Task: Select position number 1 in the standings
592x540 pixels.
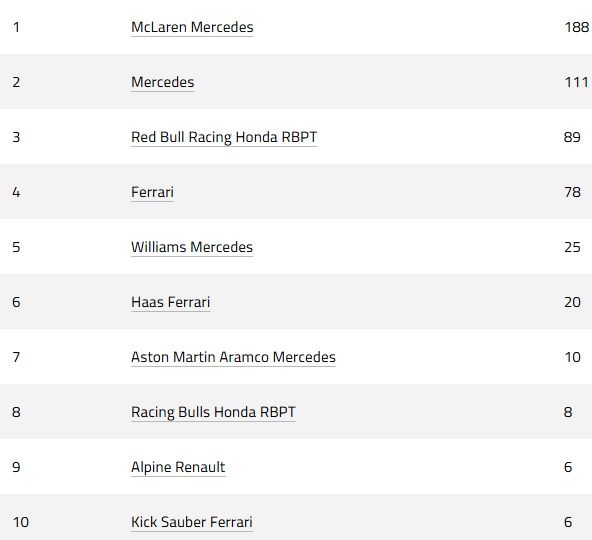Action: [16, 27]
